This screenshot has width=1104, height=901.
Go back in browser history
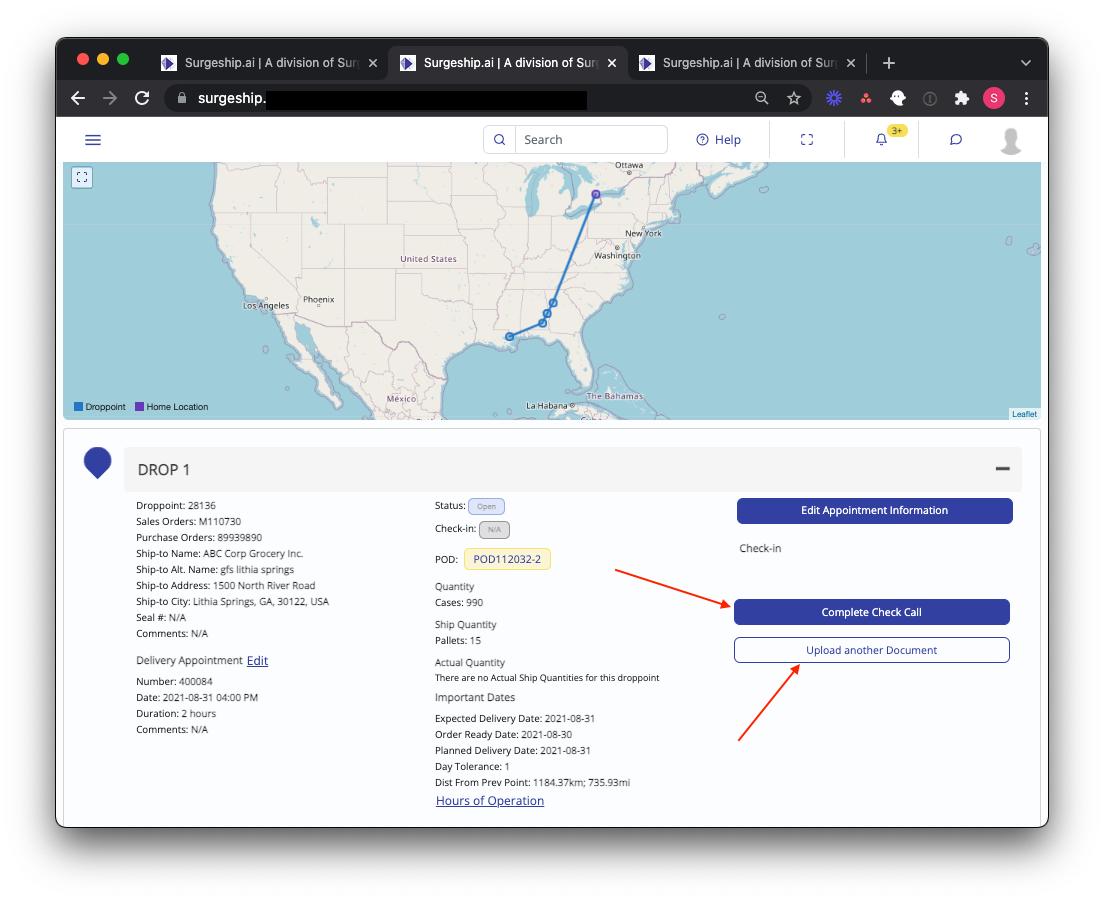point(78,98)
